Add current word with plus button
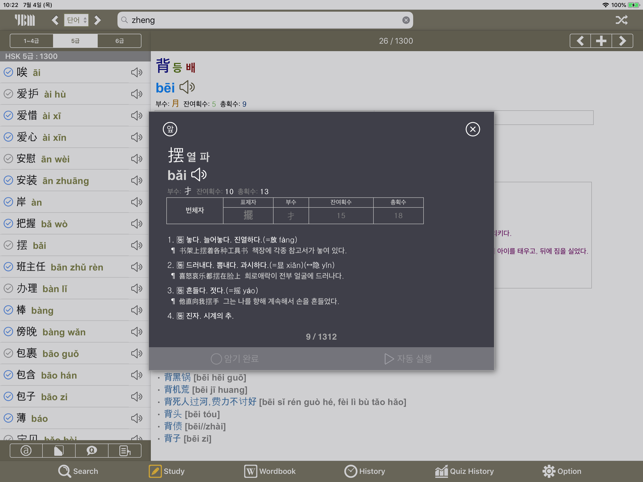Screen dimensions: 643x482 tap(601, 41)
